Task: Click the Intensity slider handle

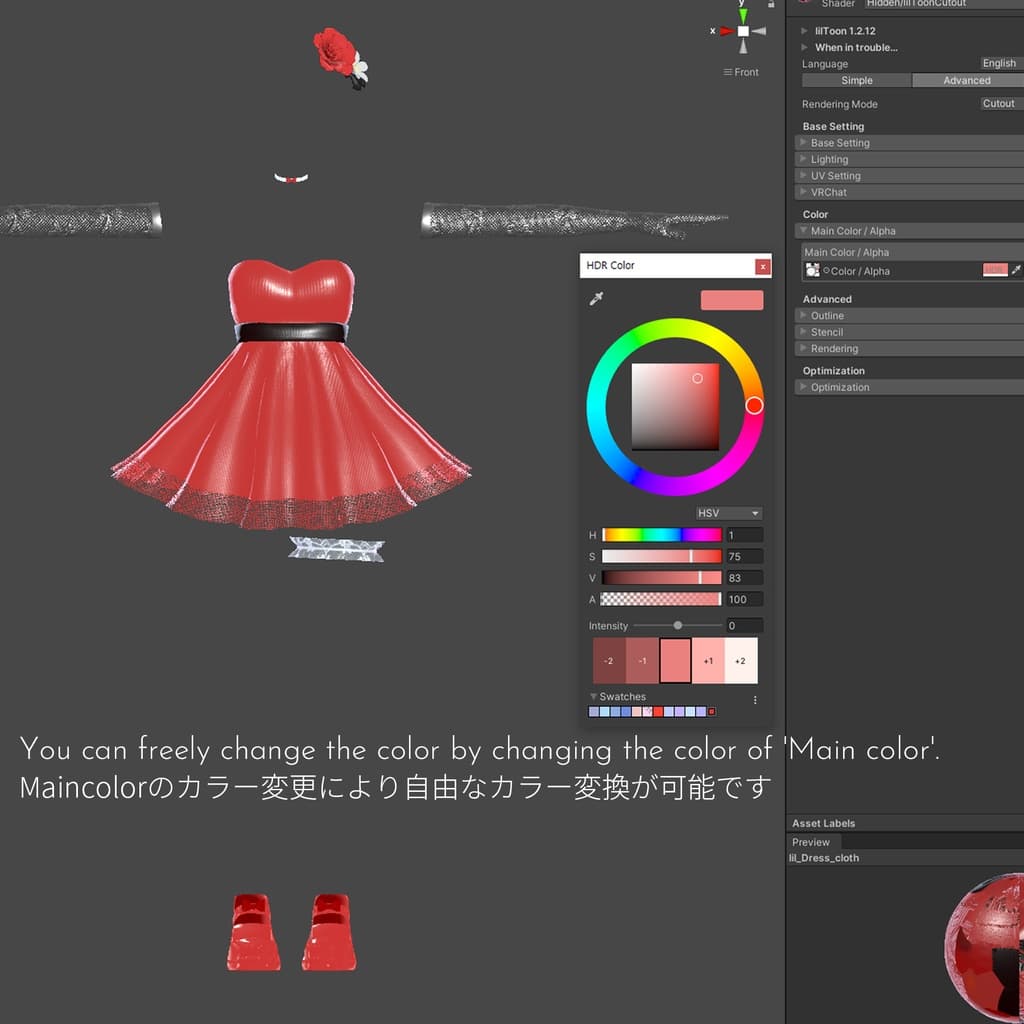Action: pos(678,625)
